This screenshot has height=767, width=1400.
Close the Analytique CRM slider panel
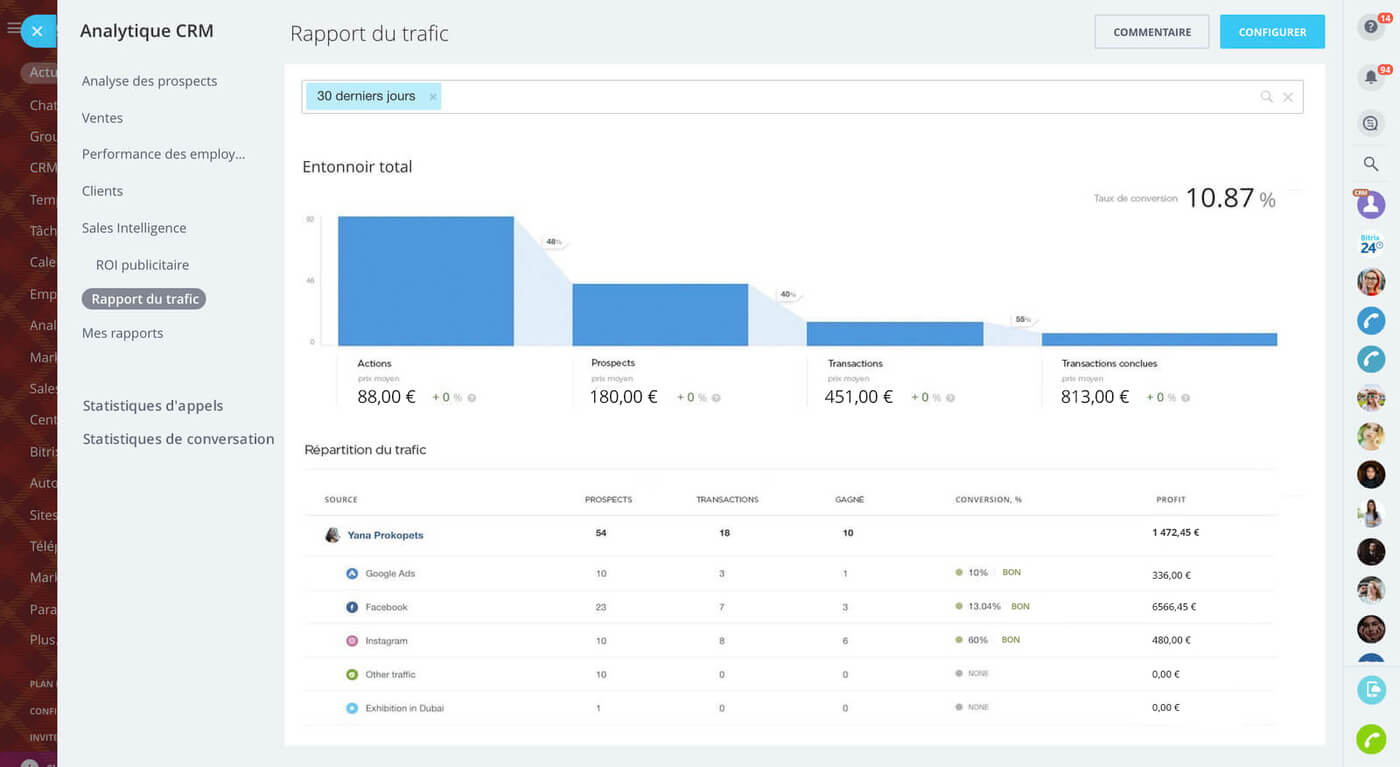coord(37,31)
